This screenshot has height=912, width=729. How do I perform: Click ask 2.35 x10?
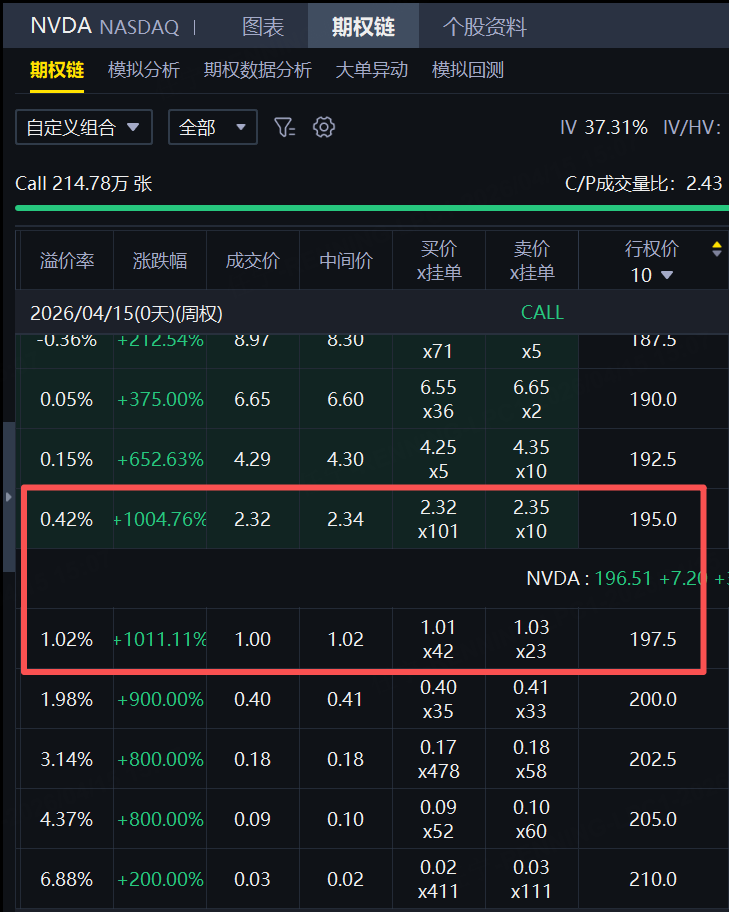coord(531,519)
